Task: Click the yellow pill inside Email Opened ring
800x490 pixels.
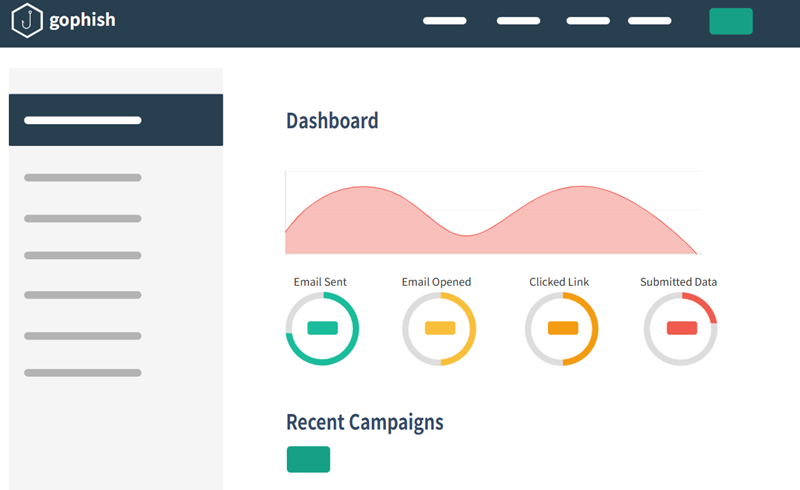Action: tap(440, 328)
